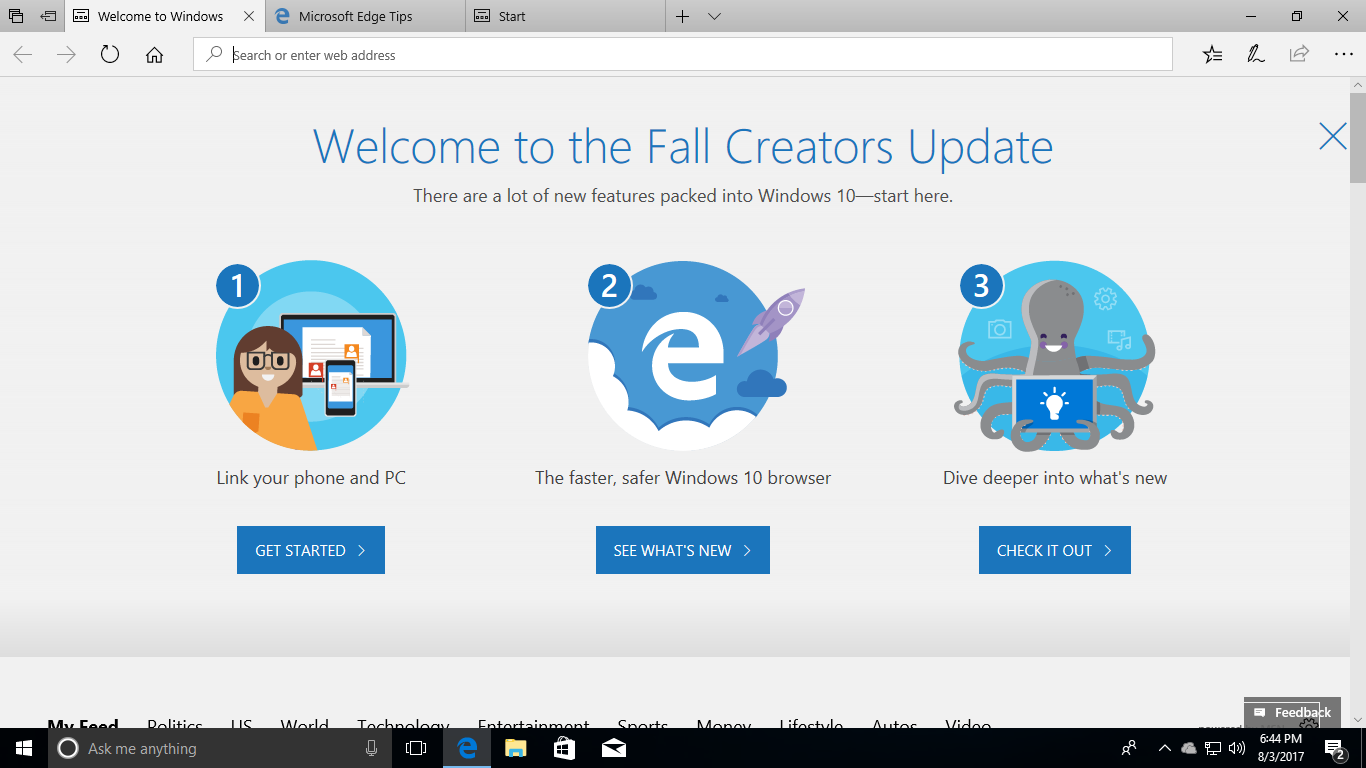Click the browser Back arrow
The width and height of the screenshot is (1366, 768).
click(23, 55)
